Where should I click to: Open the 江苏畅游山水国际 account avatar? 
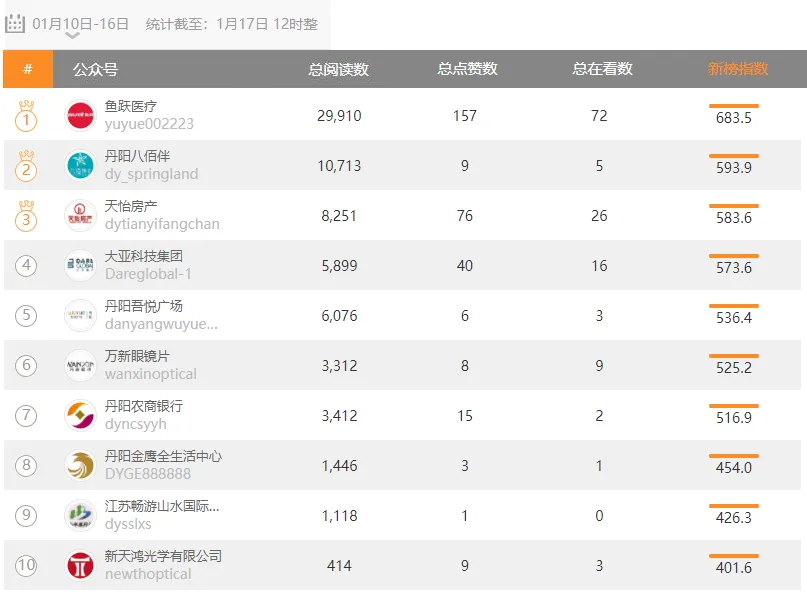80,515
